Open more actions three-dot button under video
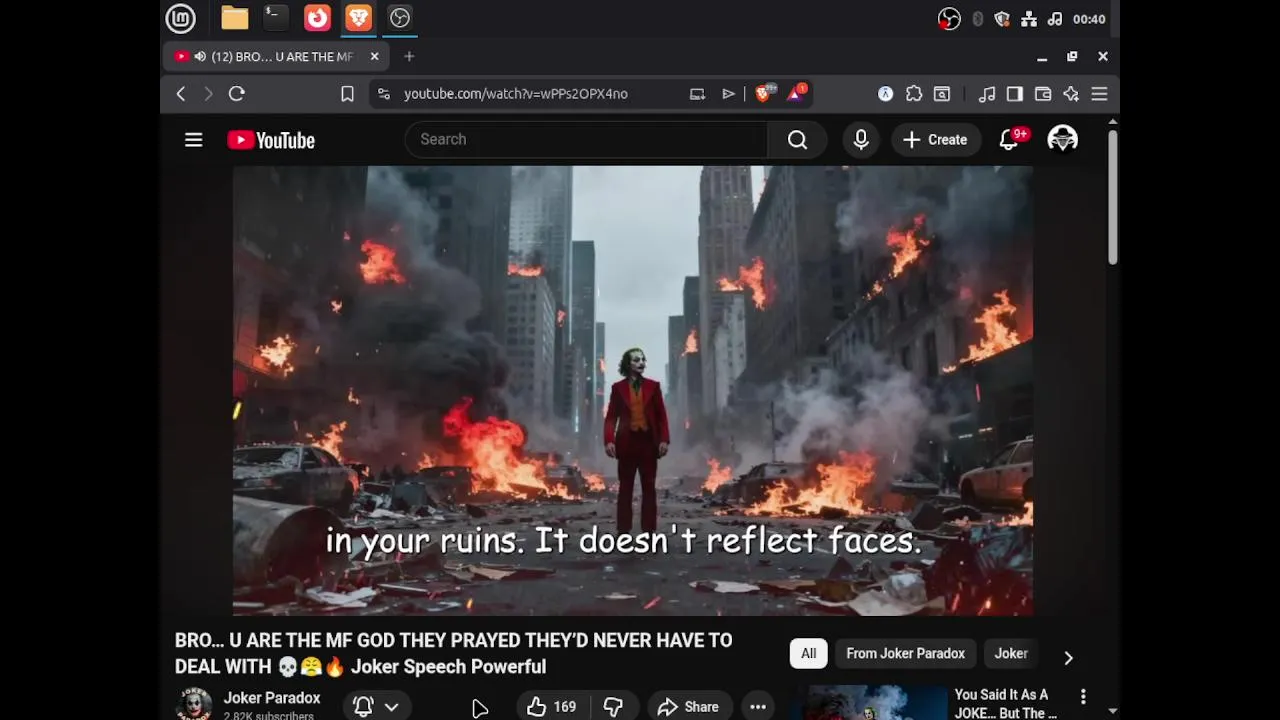The image size is (1280, 720). [758, 707]
